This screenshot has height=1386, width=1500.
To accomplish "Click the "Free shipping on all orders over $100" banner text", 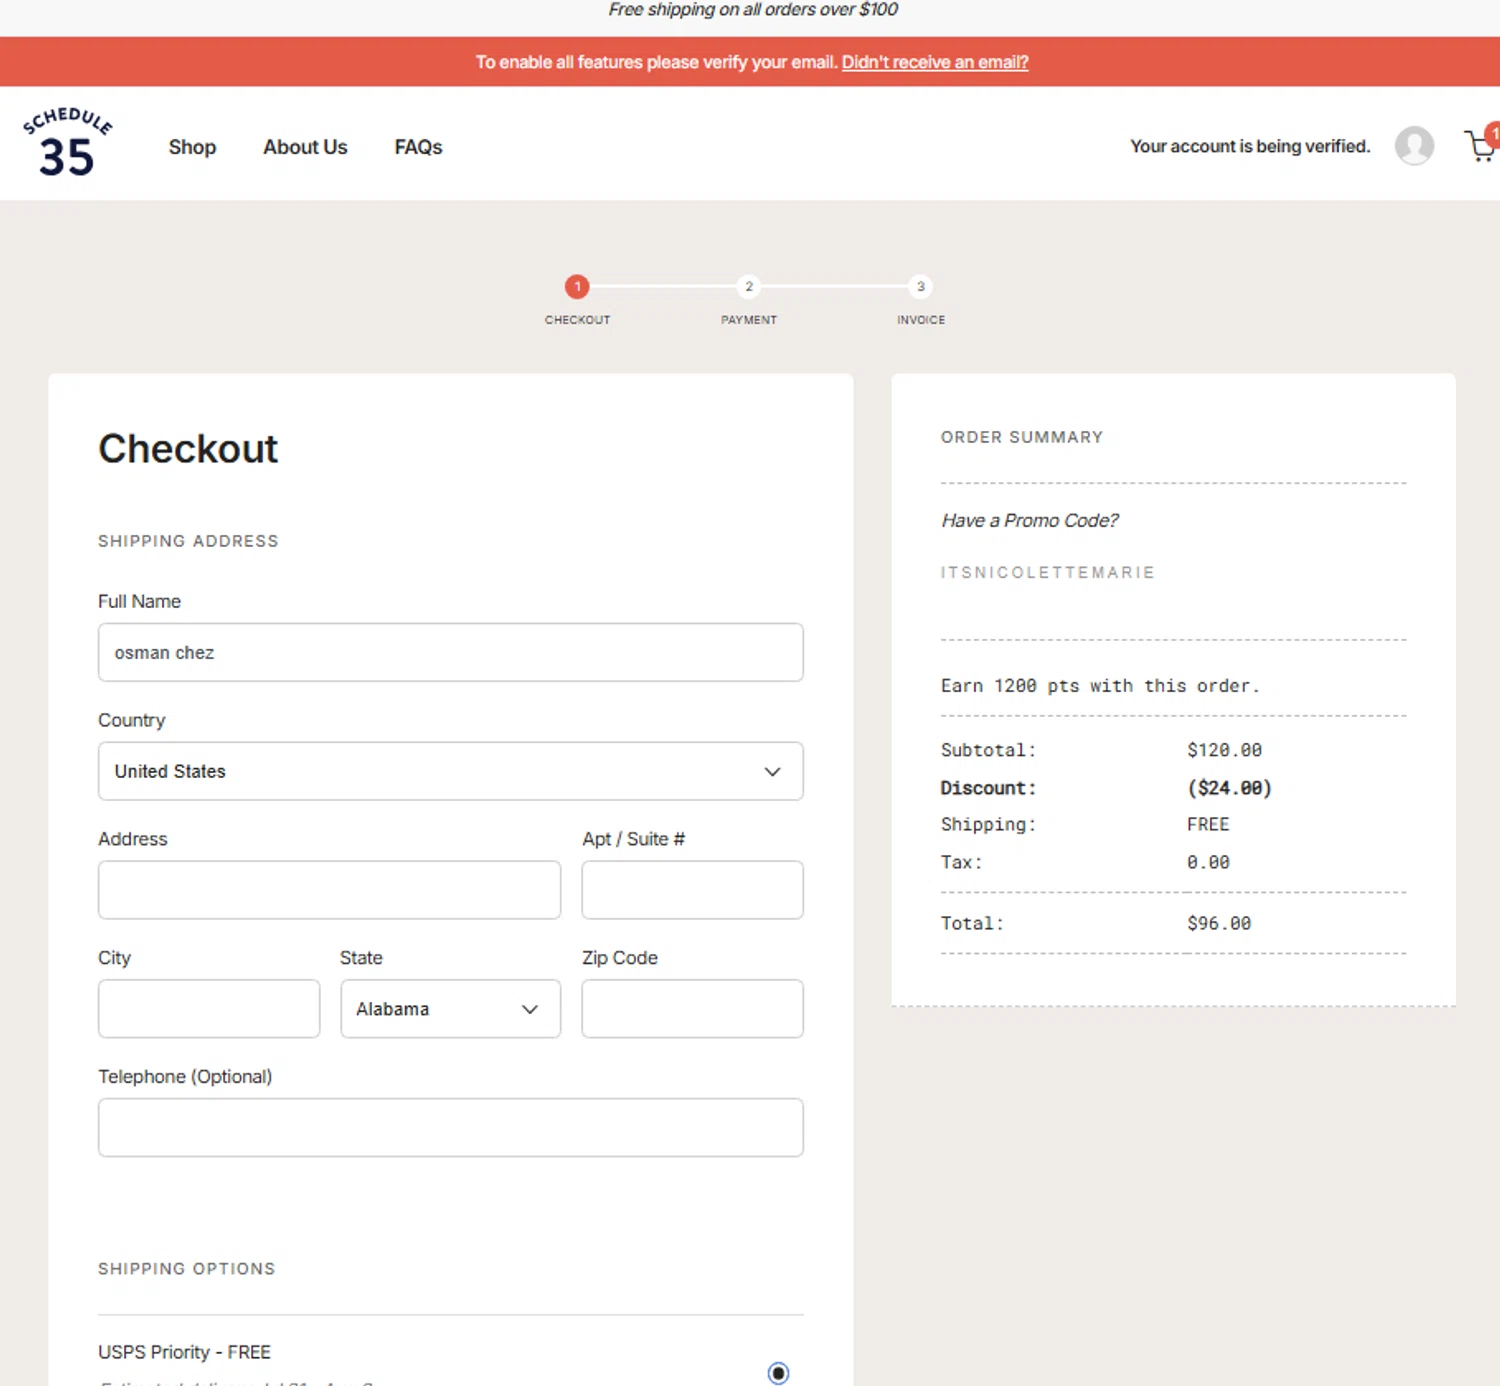I will (x=753, y=10).
